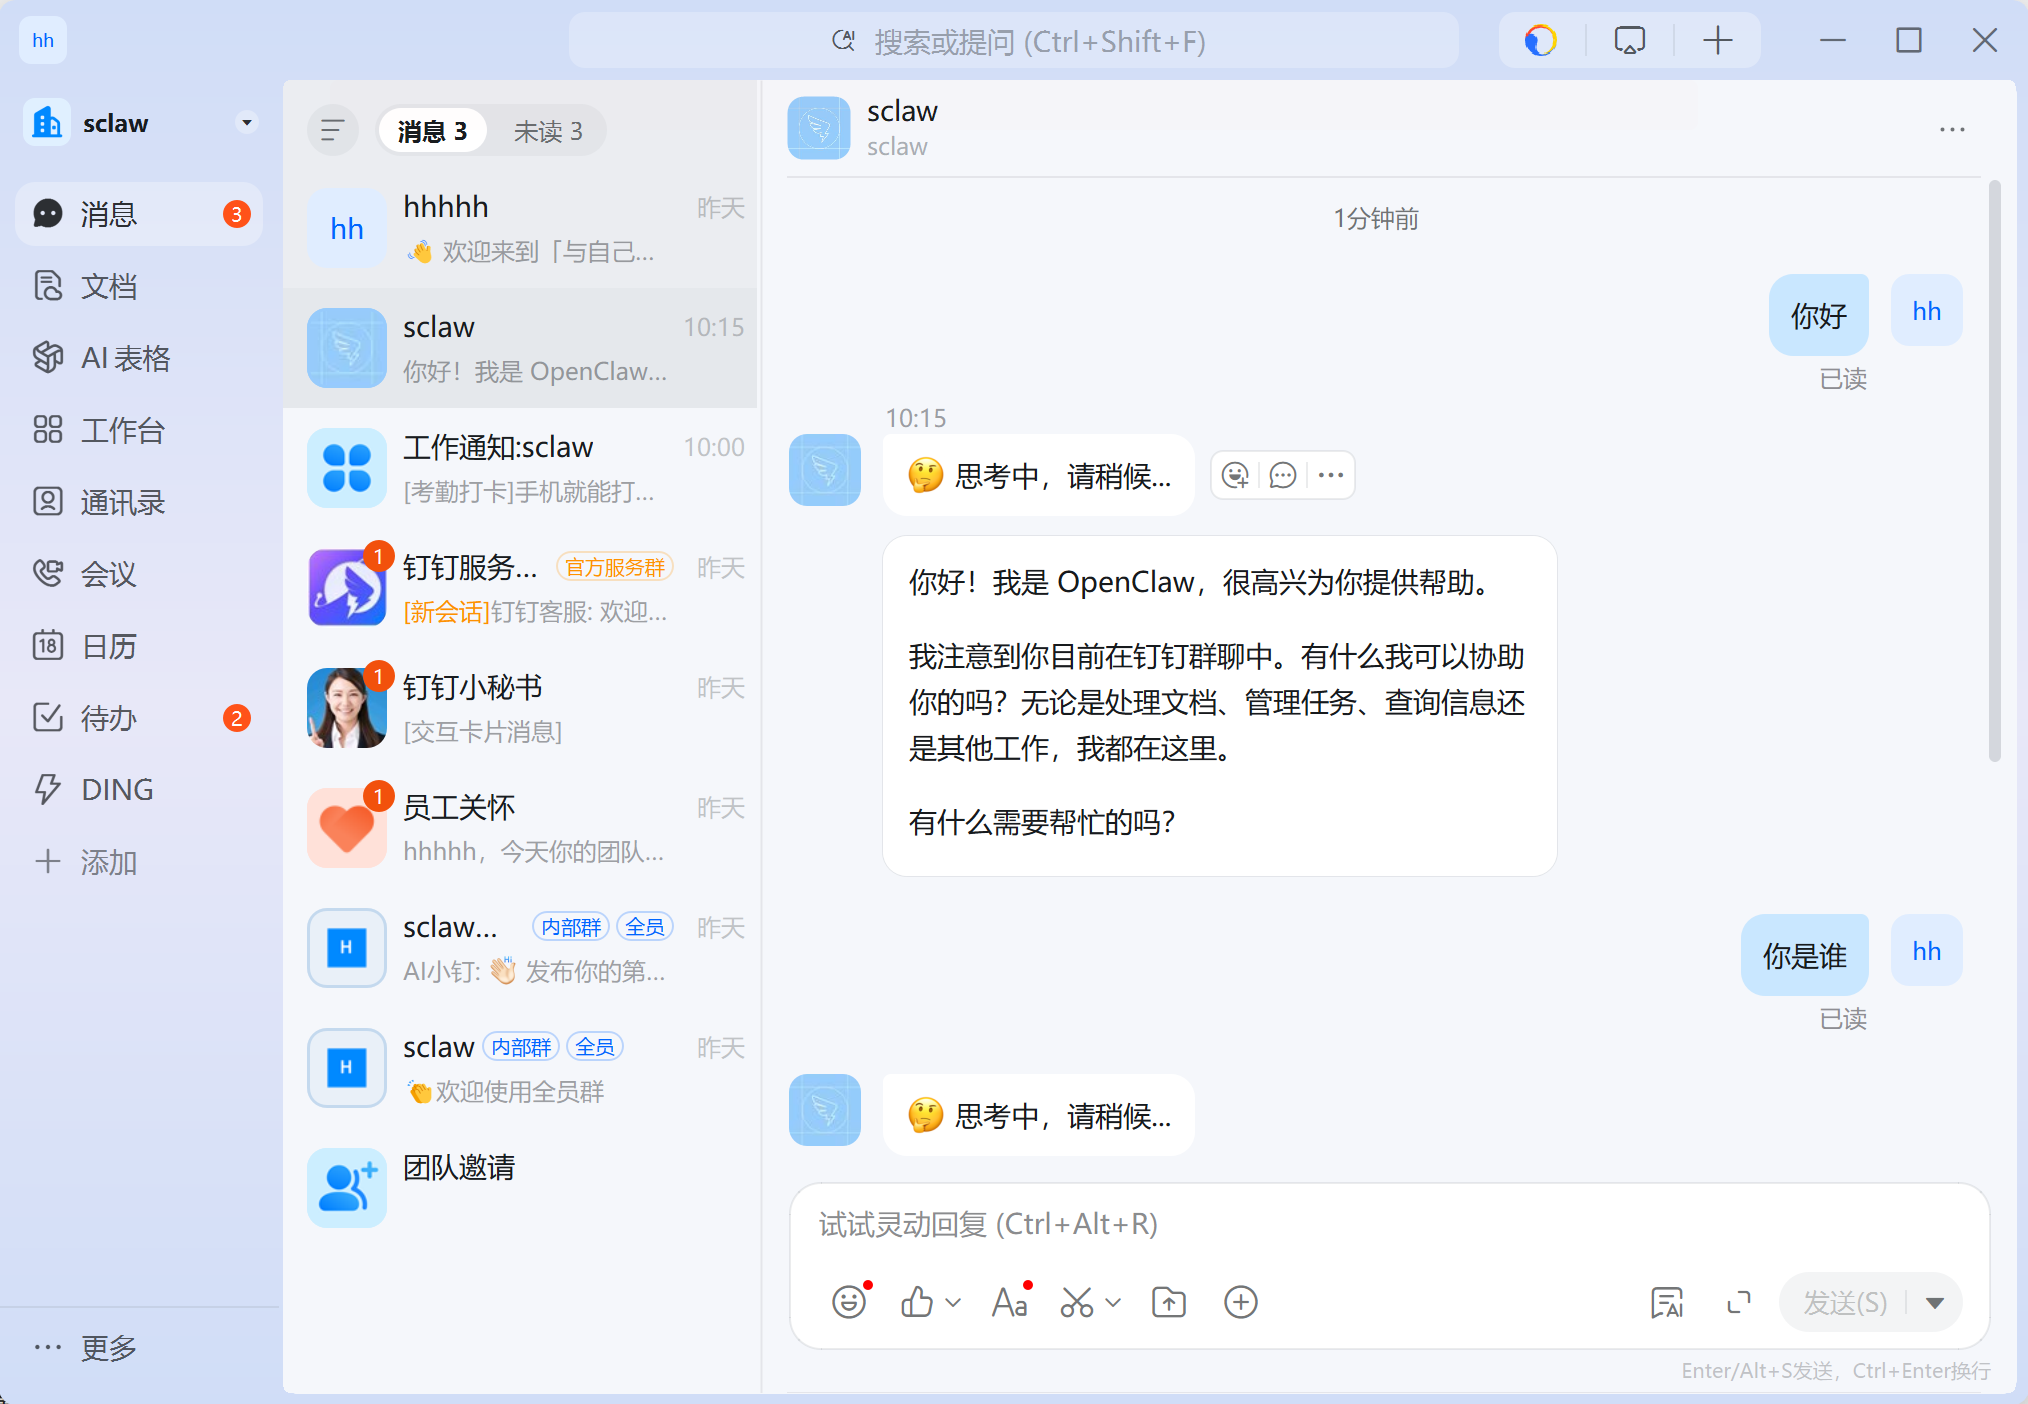Click the AI writing assistant icon
2028x1404 pixels.
(x=1666, y=1301)
